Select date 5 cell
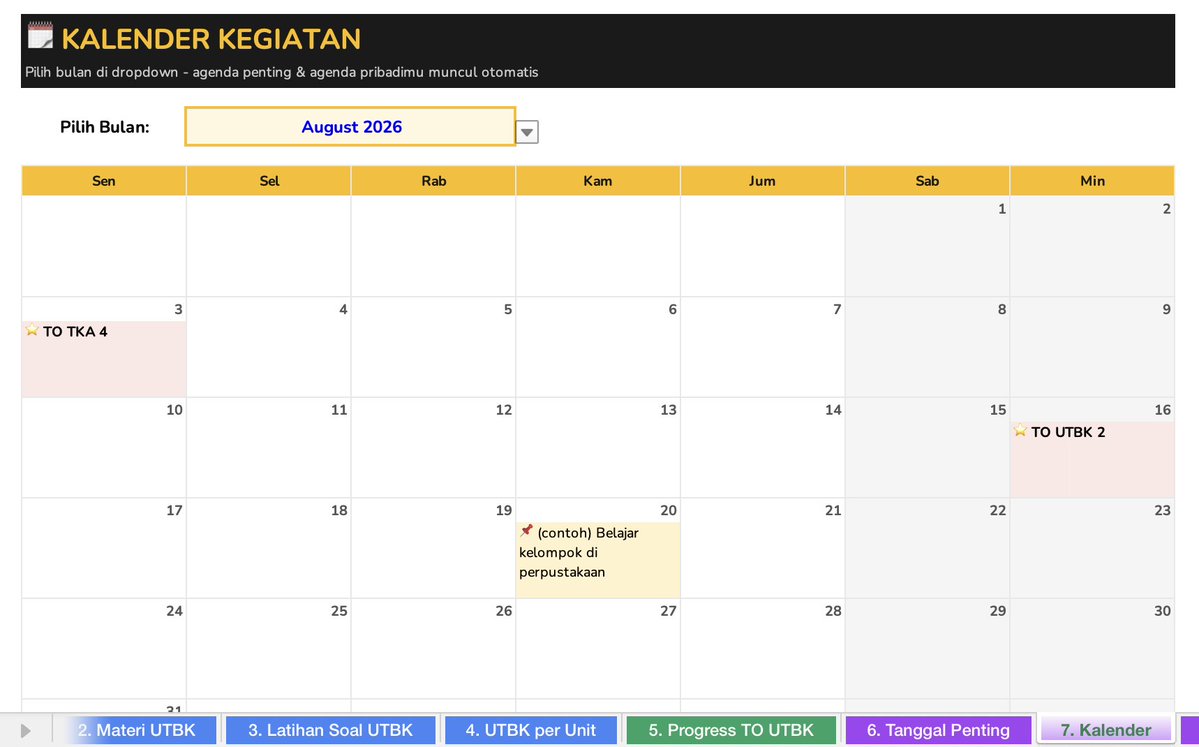The height and width of the screenshot is (747, 1199). pyautogui.click(x=434, y=347)
